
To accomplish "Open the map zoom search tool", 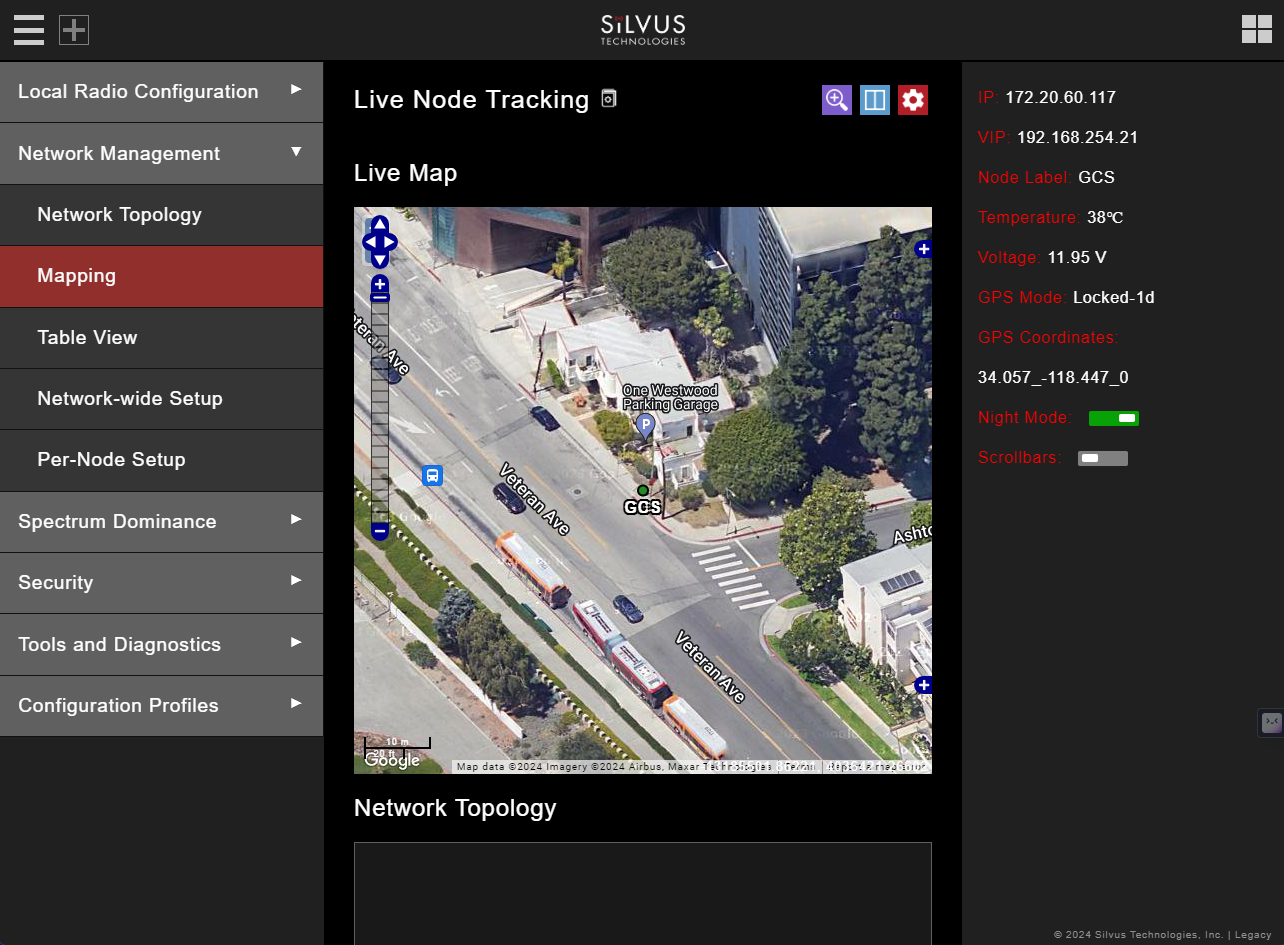I will (x=836, y=99).
